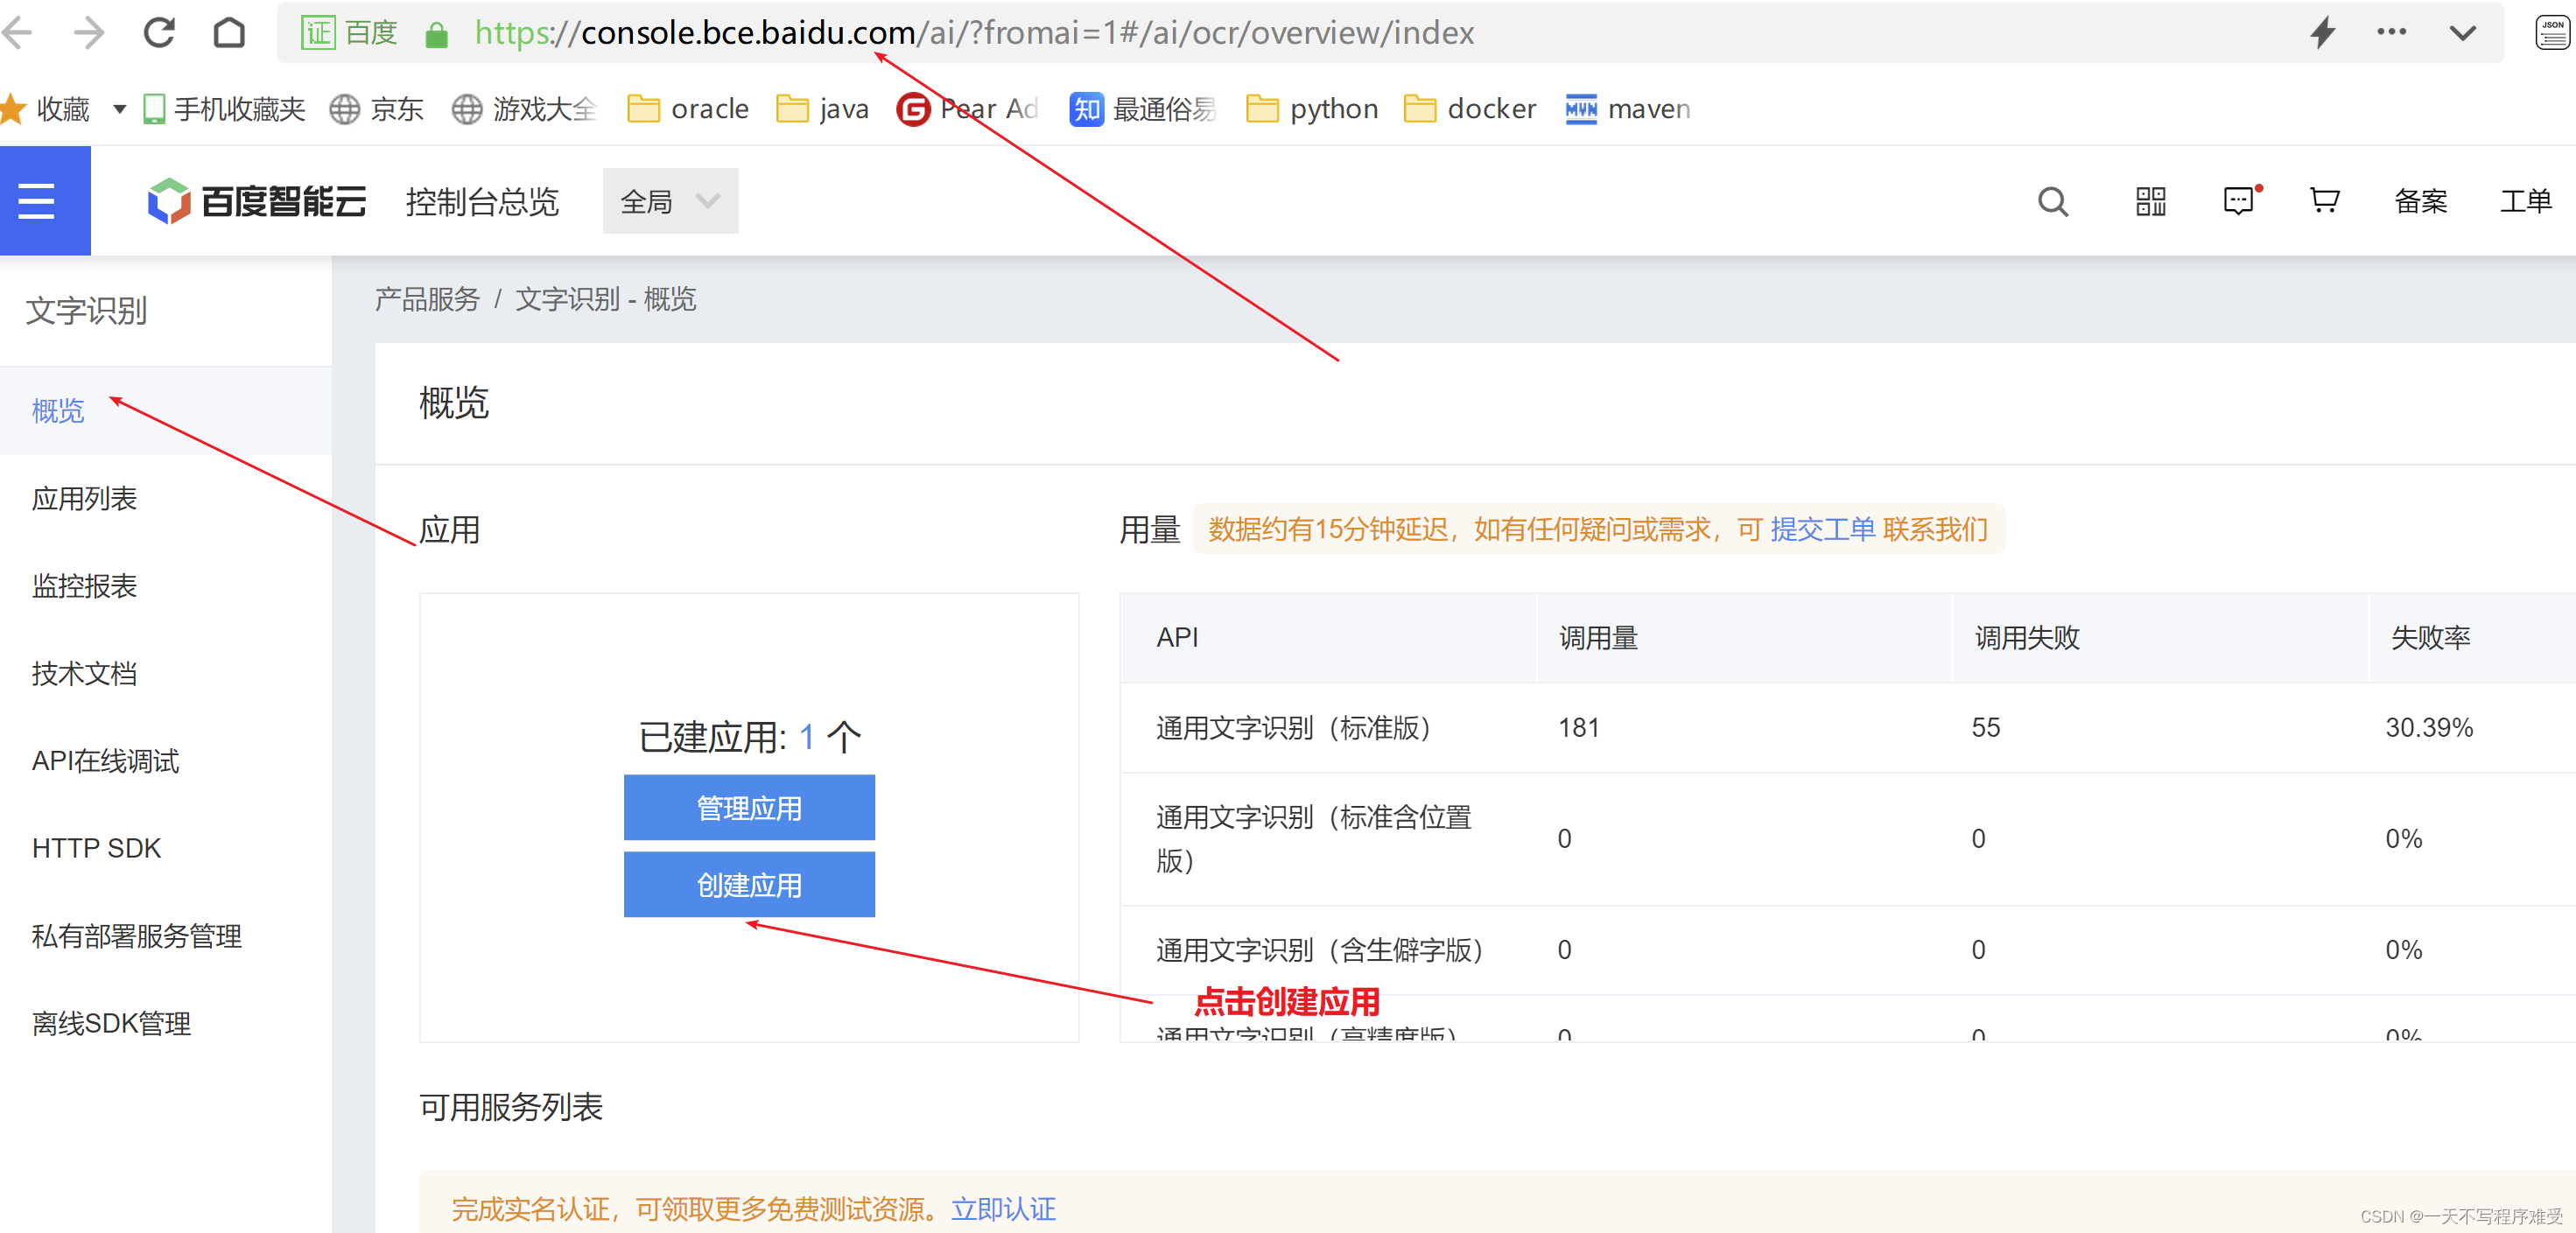Expand the favorites dropdown arrow
The height and width of the screenshot is (1233, 2576).
[119, 109]
